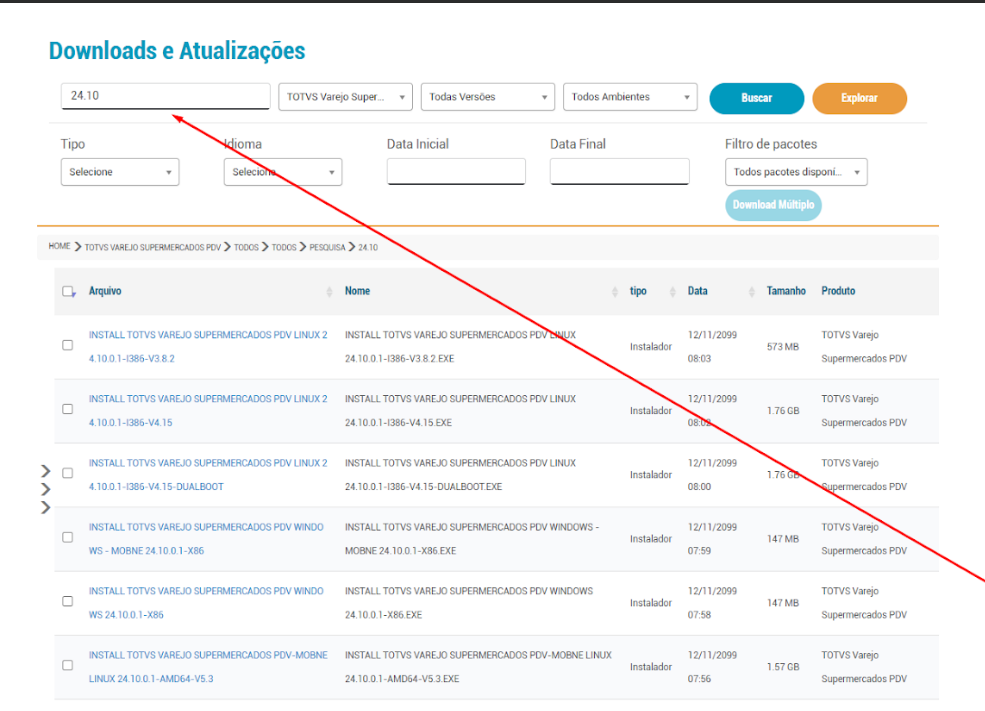Click the 1.57 GB size cell
The height and width of the screenshot is (711, 985).
tap(783, 667)
